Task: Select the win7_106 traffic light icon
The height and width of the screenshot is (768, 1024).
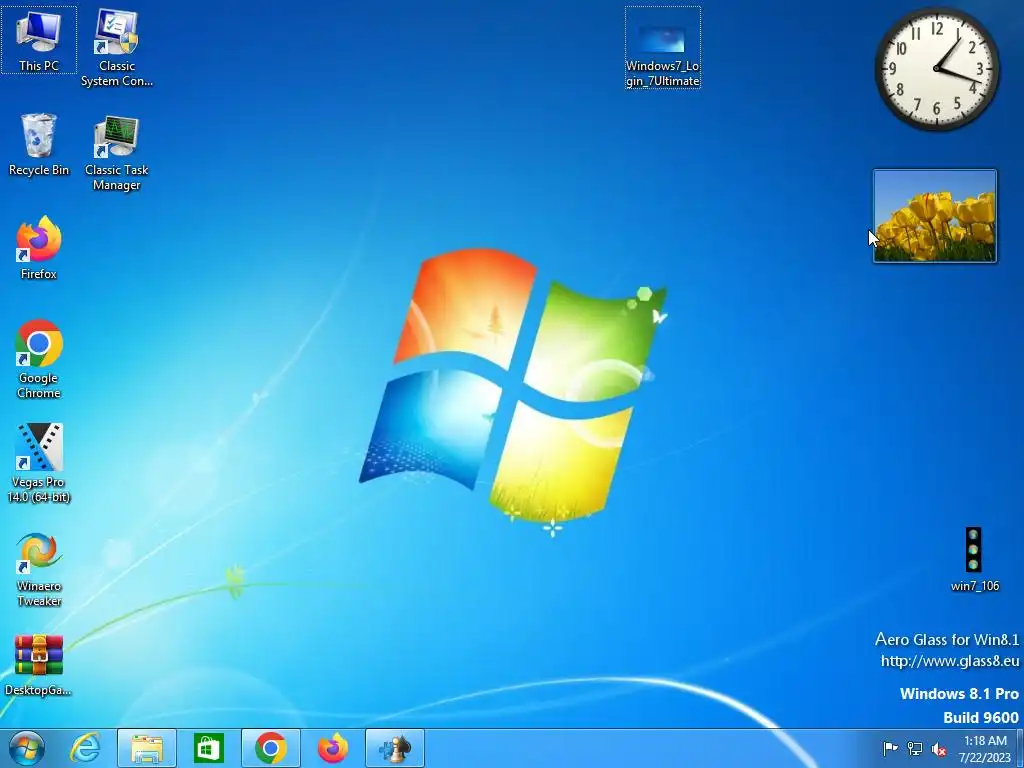Action: (974, 560)
